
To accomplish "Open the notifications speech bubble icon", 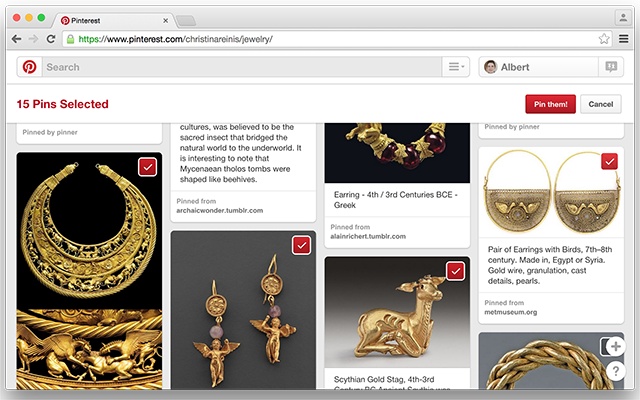I will click(611, 67).
